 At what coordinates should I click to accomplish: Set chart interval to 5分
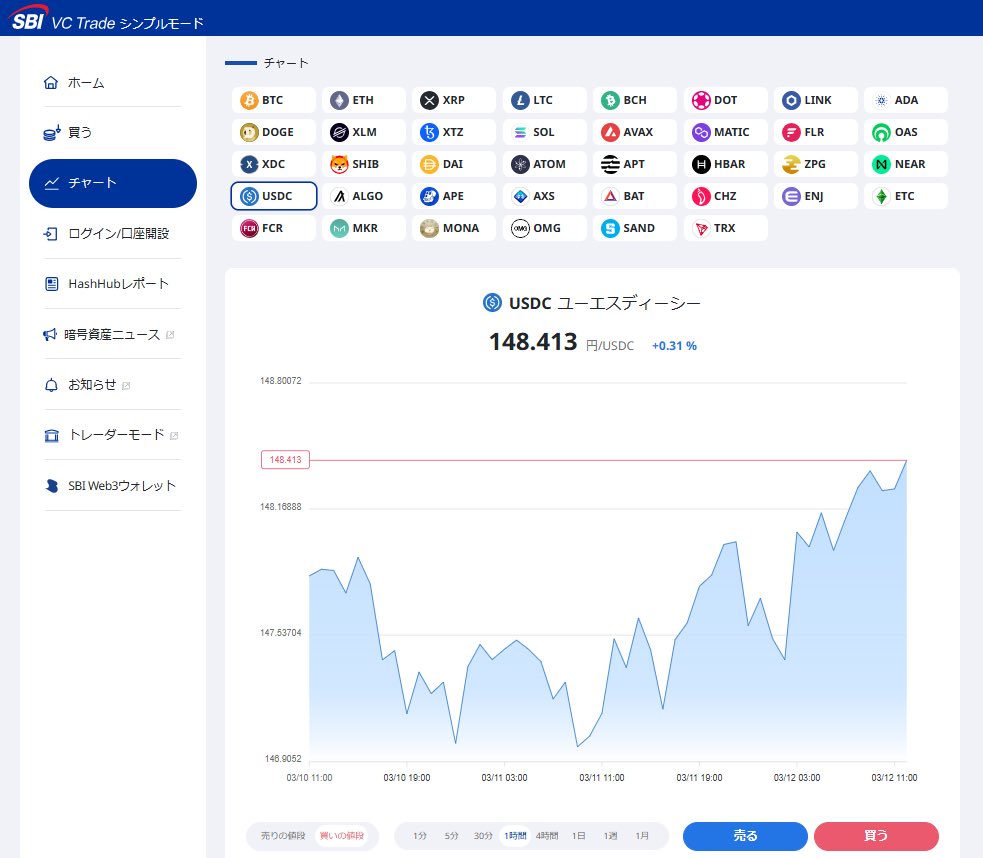click(451, 836)
